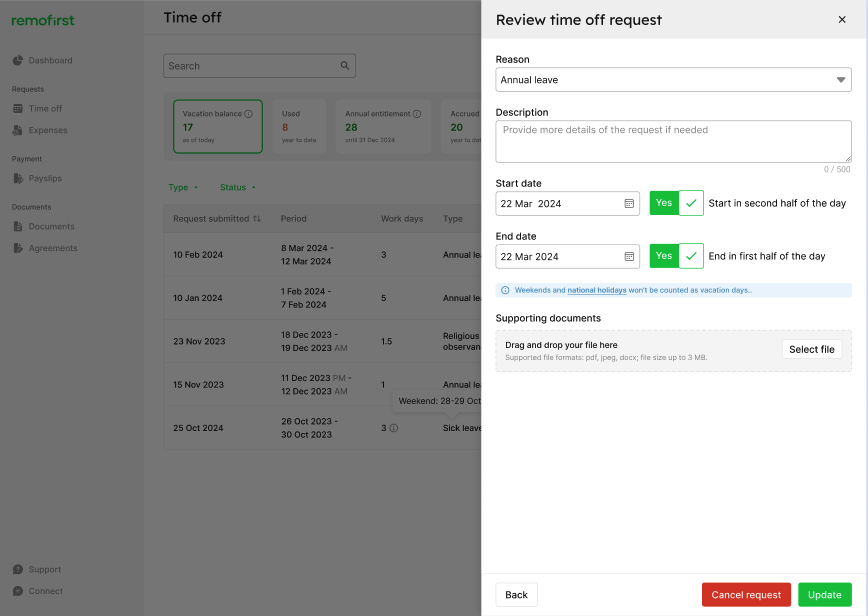Click the info icon in weekends notice
868x616 pixels.
tap(505, 290)
